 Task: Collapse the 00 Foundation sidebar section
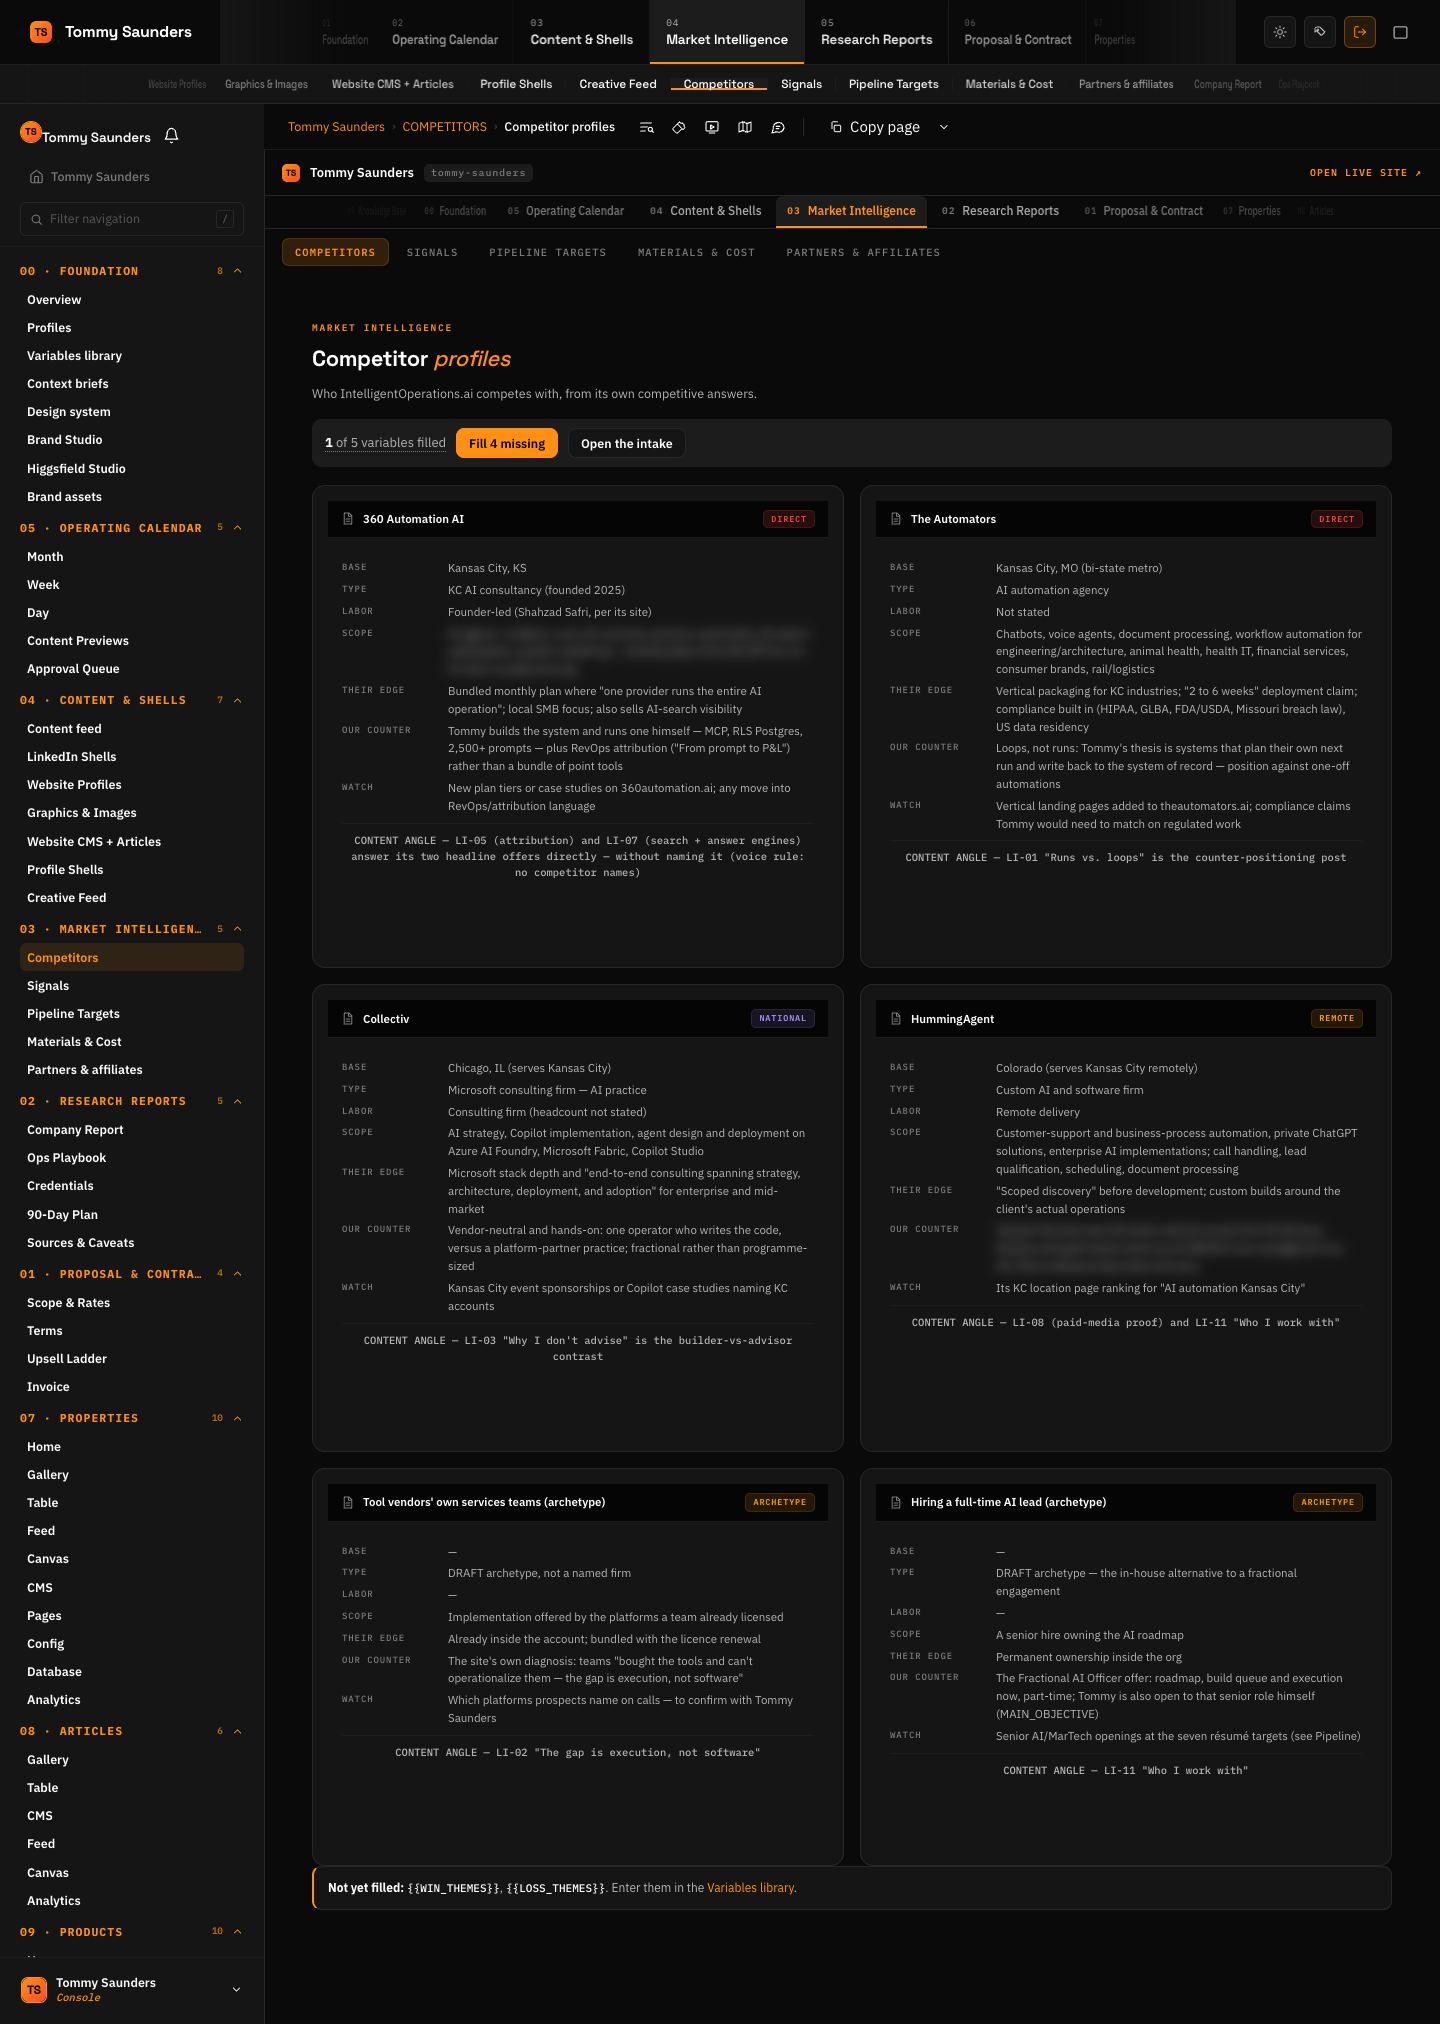237,271
